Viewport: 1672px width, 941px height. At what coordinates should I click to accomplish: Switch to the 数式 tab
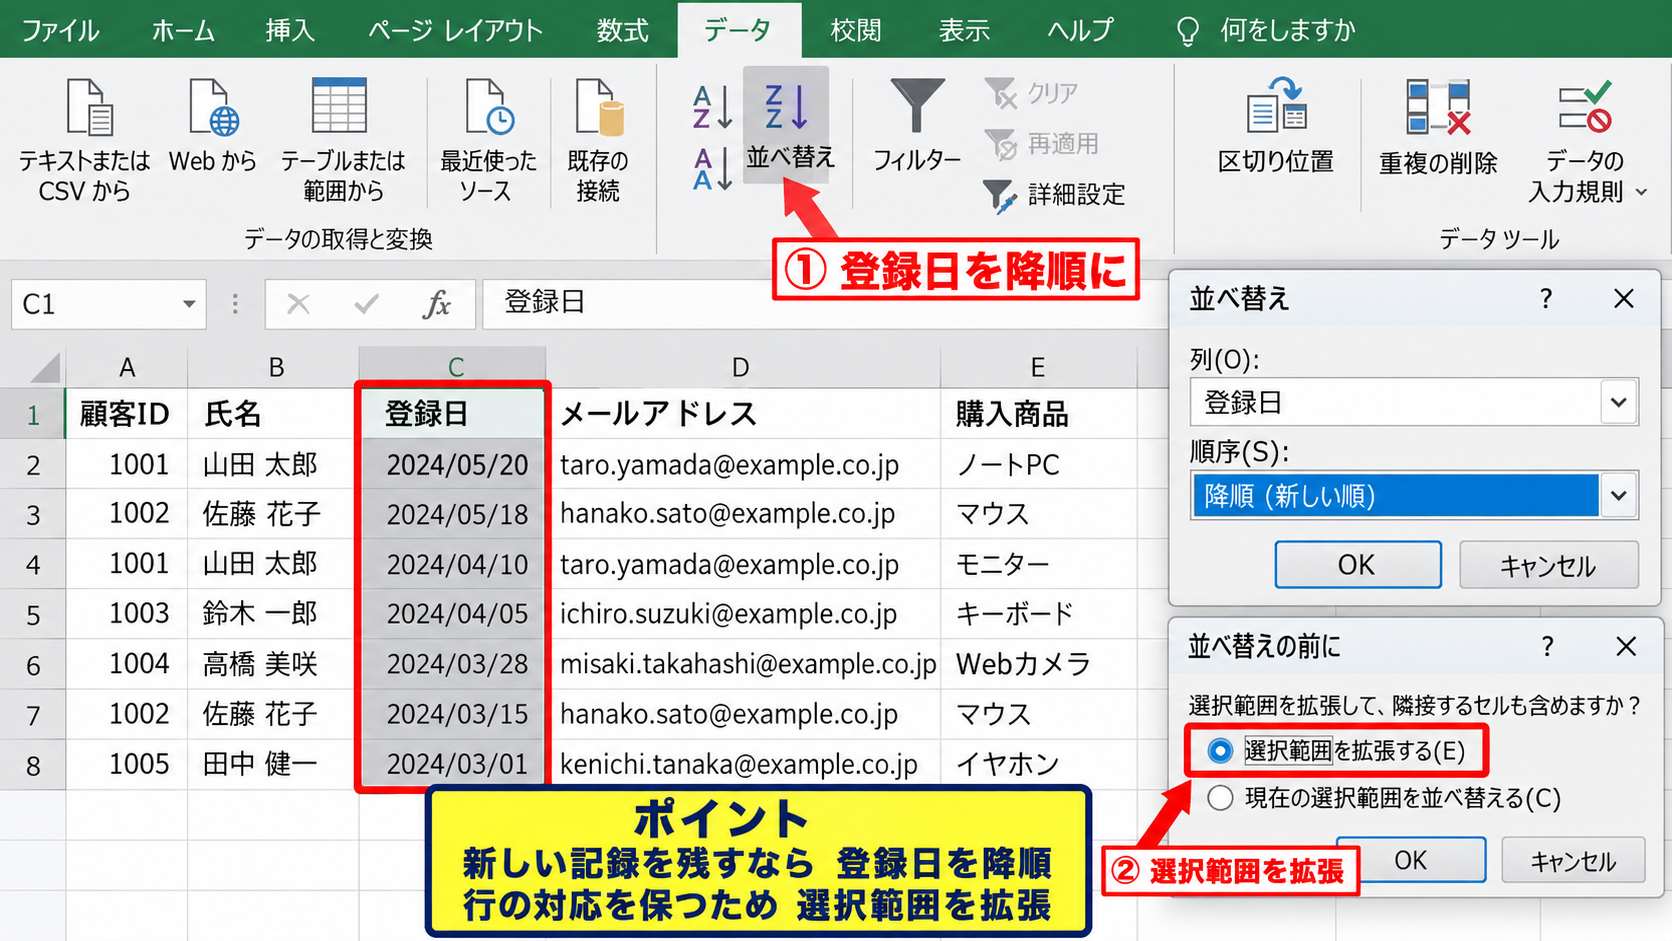click(622, 30)
